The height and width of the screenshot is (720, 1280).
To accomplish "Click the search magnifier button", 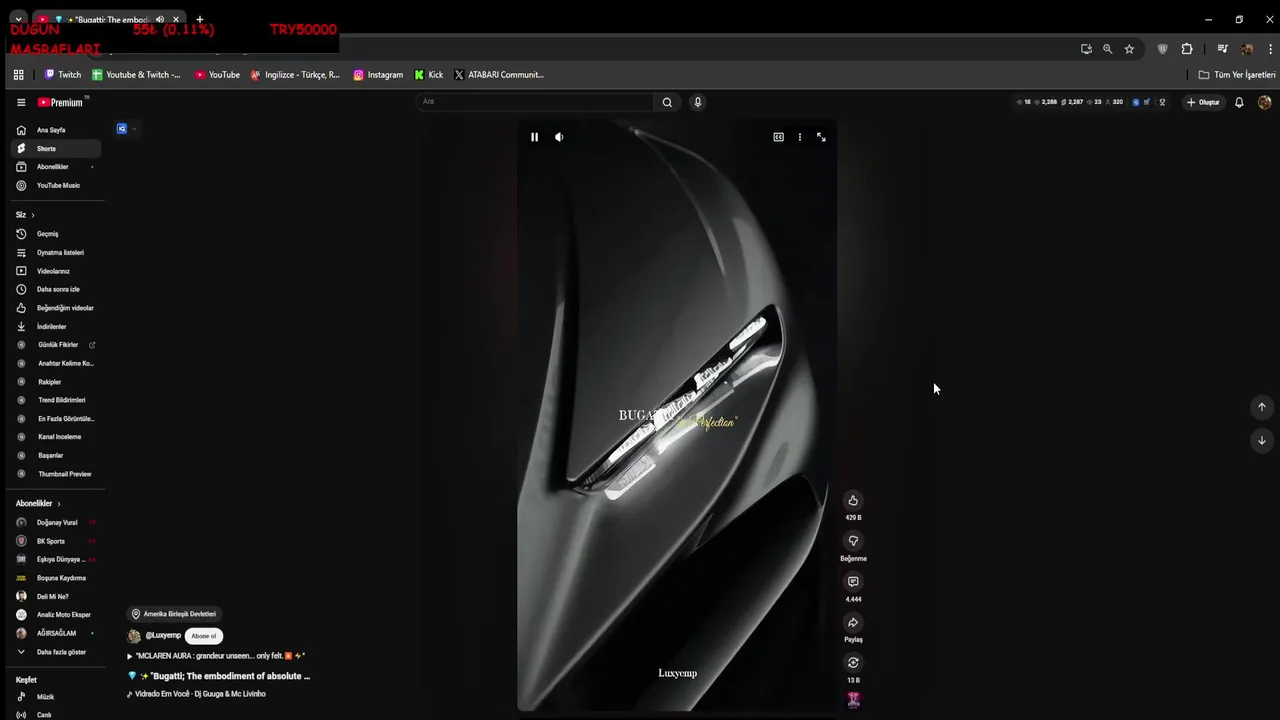I will click(667, 102).
